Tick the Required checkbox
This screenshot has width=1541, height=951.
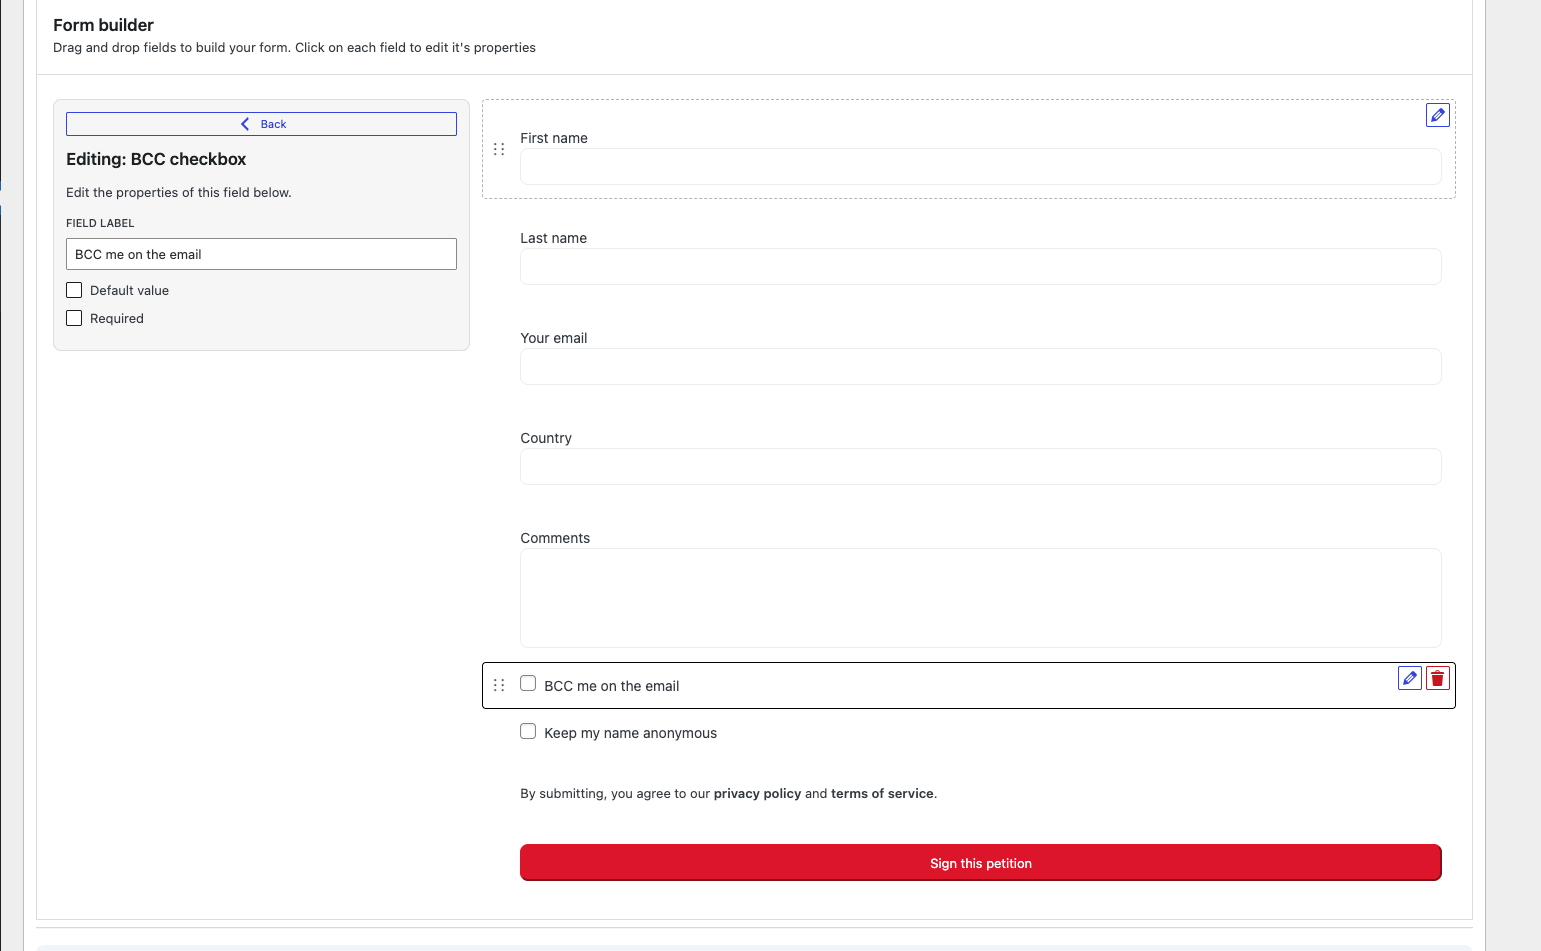point(74,318)
